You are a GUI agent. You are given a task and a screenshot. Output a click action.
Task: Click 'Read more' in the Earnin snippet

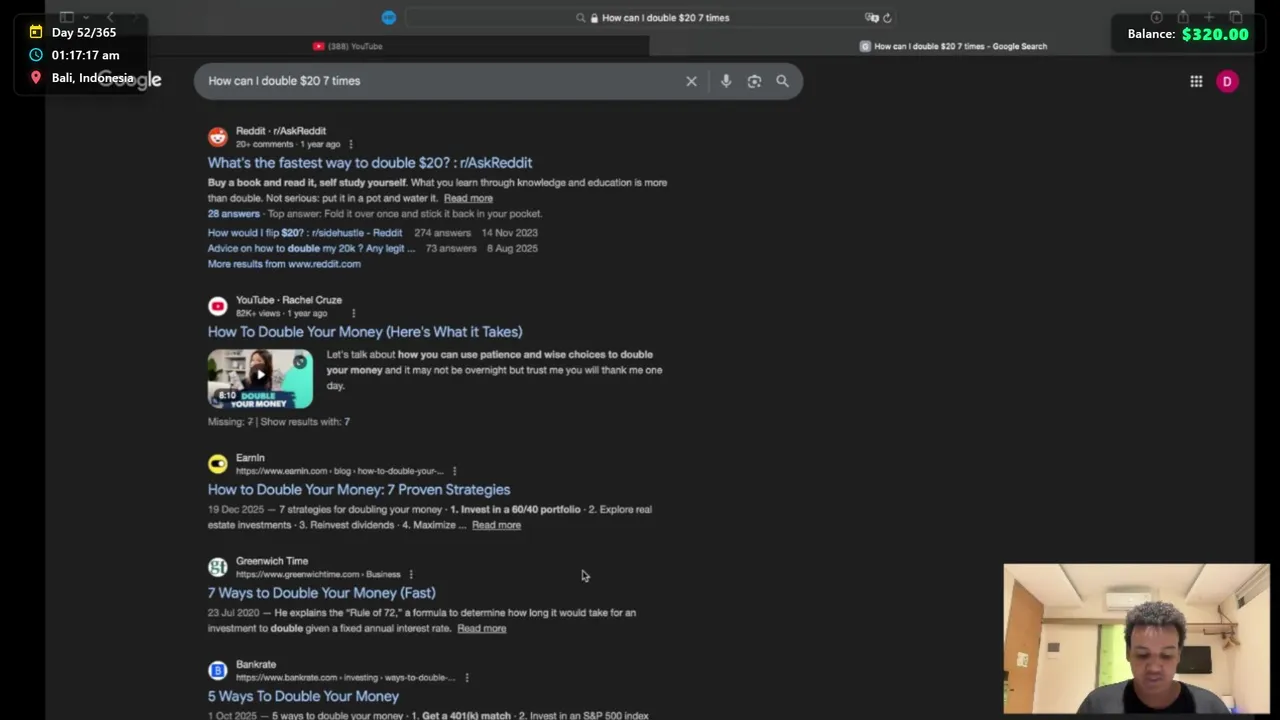tap(496, 525)
